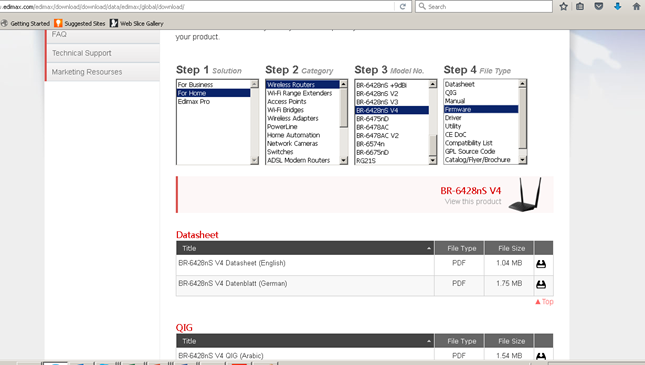This screenshot has width=645, height=365.
Task: Open Getting Started bookmark
Action: tap(26, 23)
